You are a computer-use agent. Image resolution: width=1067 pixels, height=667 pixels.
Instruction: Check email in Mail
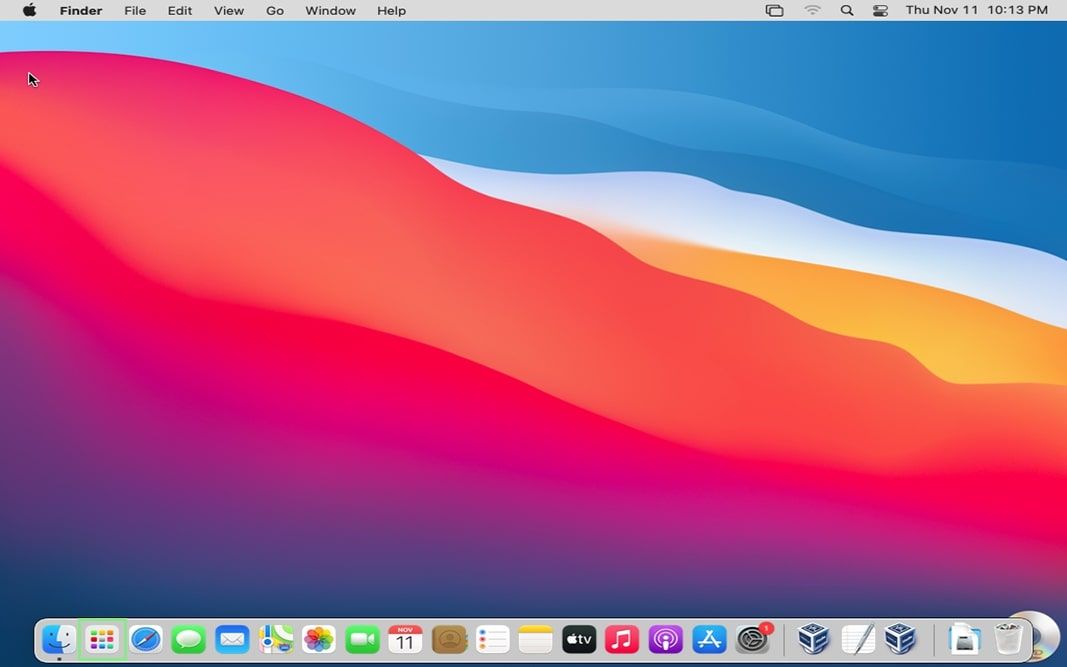(x=231, y=639)
